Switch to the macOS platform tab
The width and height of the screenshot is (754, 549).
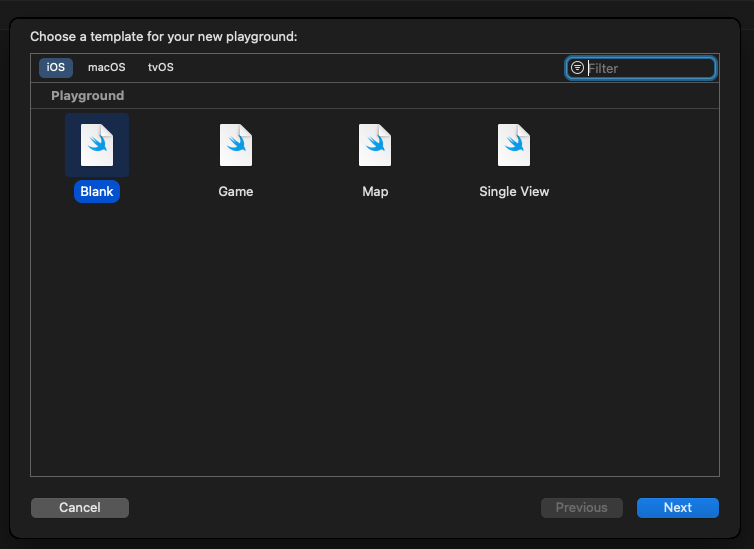tap(107, 68)
